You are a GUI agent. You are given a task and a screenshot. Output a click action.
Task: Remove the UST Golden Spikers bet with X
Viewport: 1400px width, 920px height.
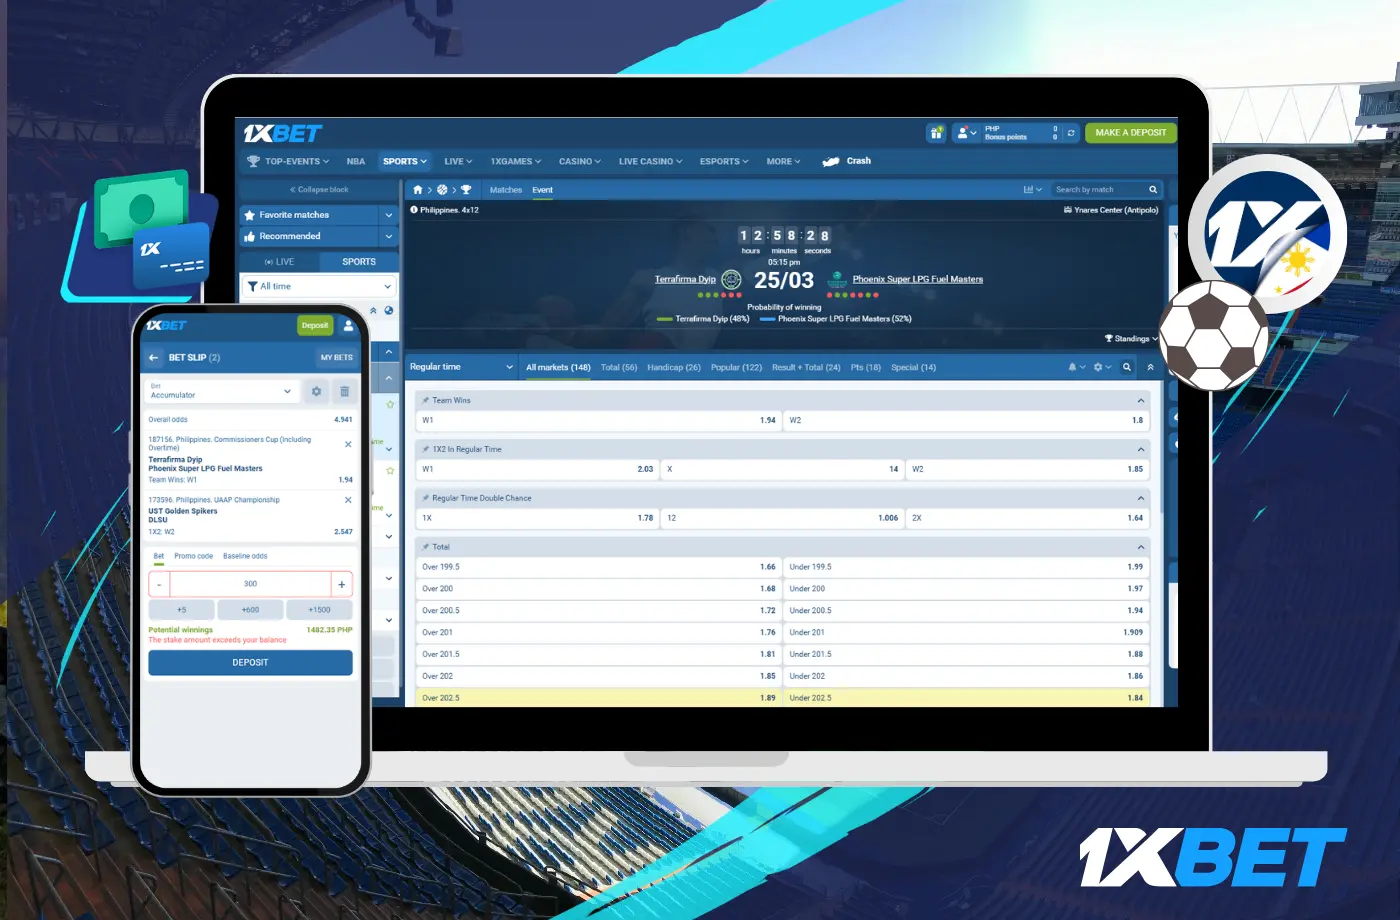[x=348, y=500]
